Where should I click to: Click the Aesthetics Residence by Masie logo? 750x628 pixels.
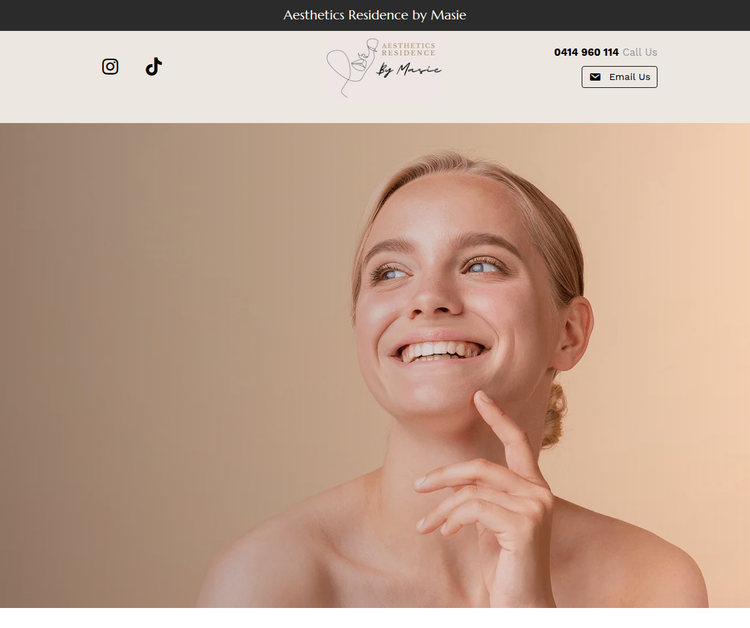click(384, 68)
